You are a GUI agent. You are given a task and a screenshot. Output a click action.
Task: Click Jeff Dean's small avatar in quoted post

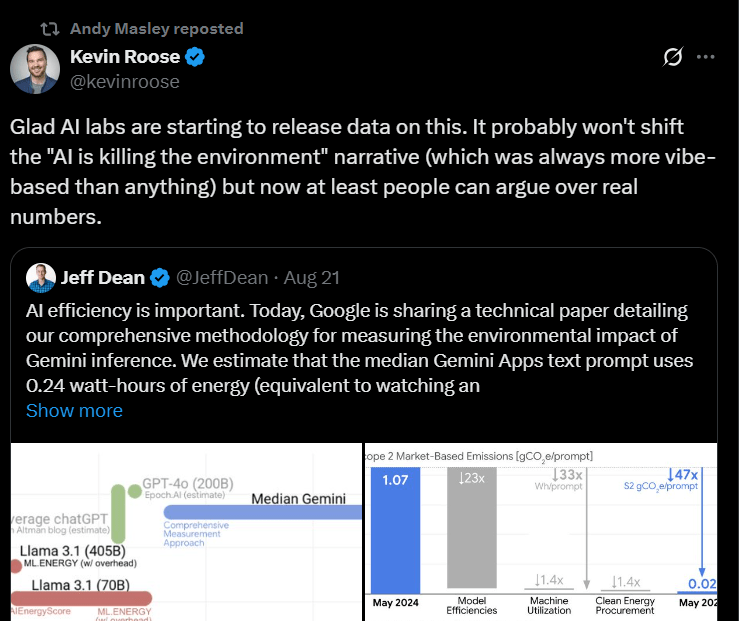[40, 277]
